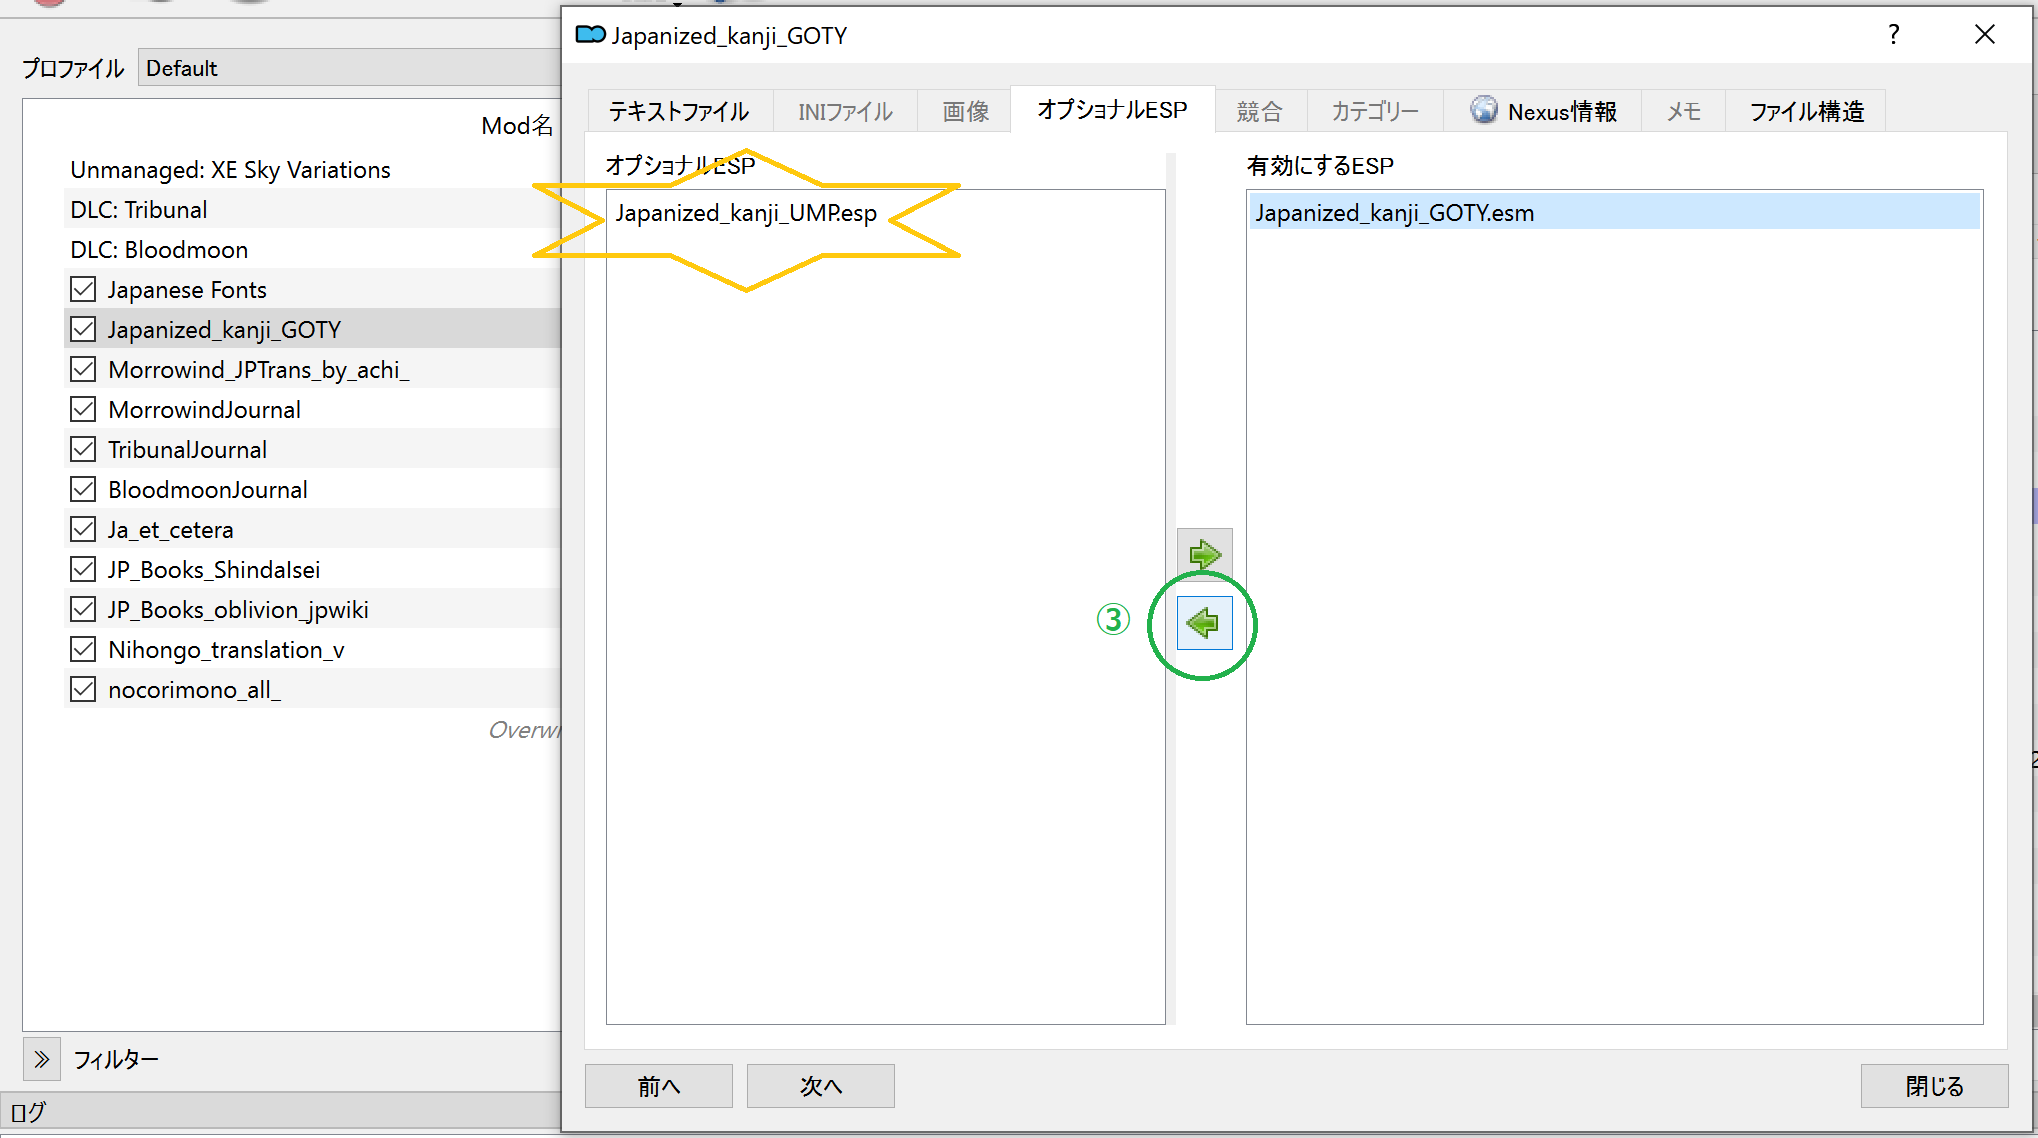
Task: Select Japanized_kanji_GOTY.esm in enabled list
Action: 1394,213
